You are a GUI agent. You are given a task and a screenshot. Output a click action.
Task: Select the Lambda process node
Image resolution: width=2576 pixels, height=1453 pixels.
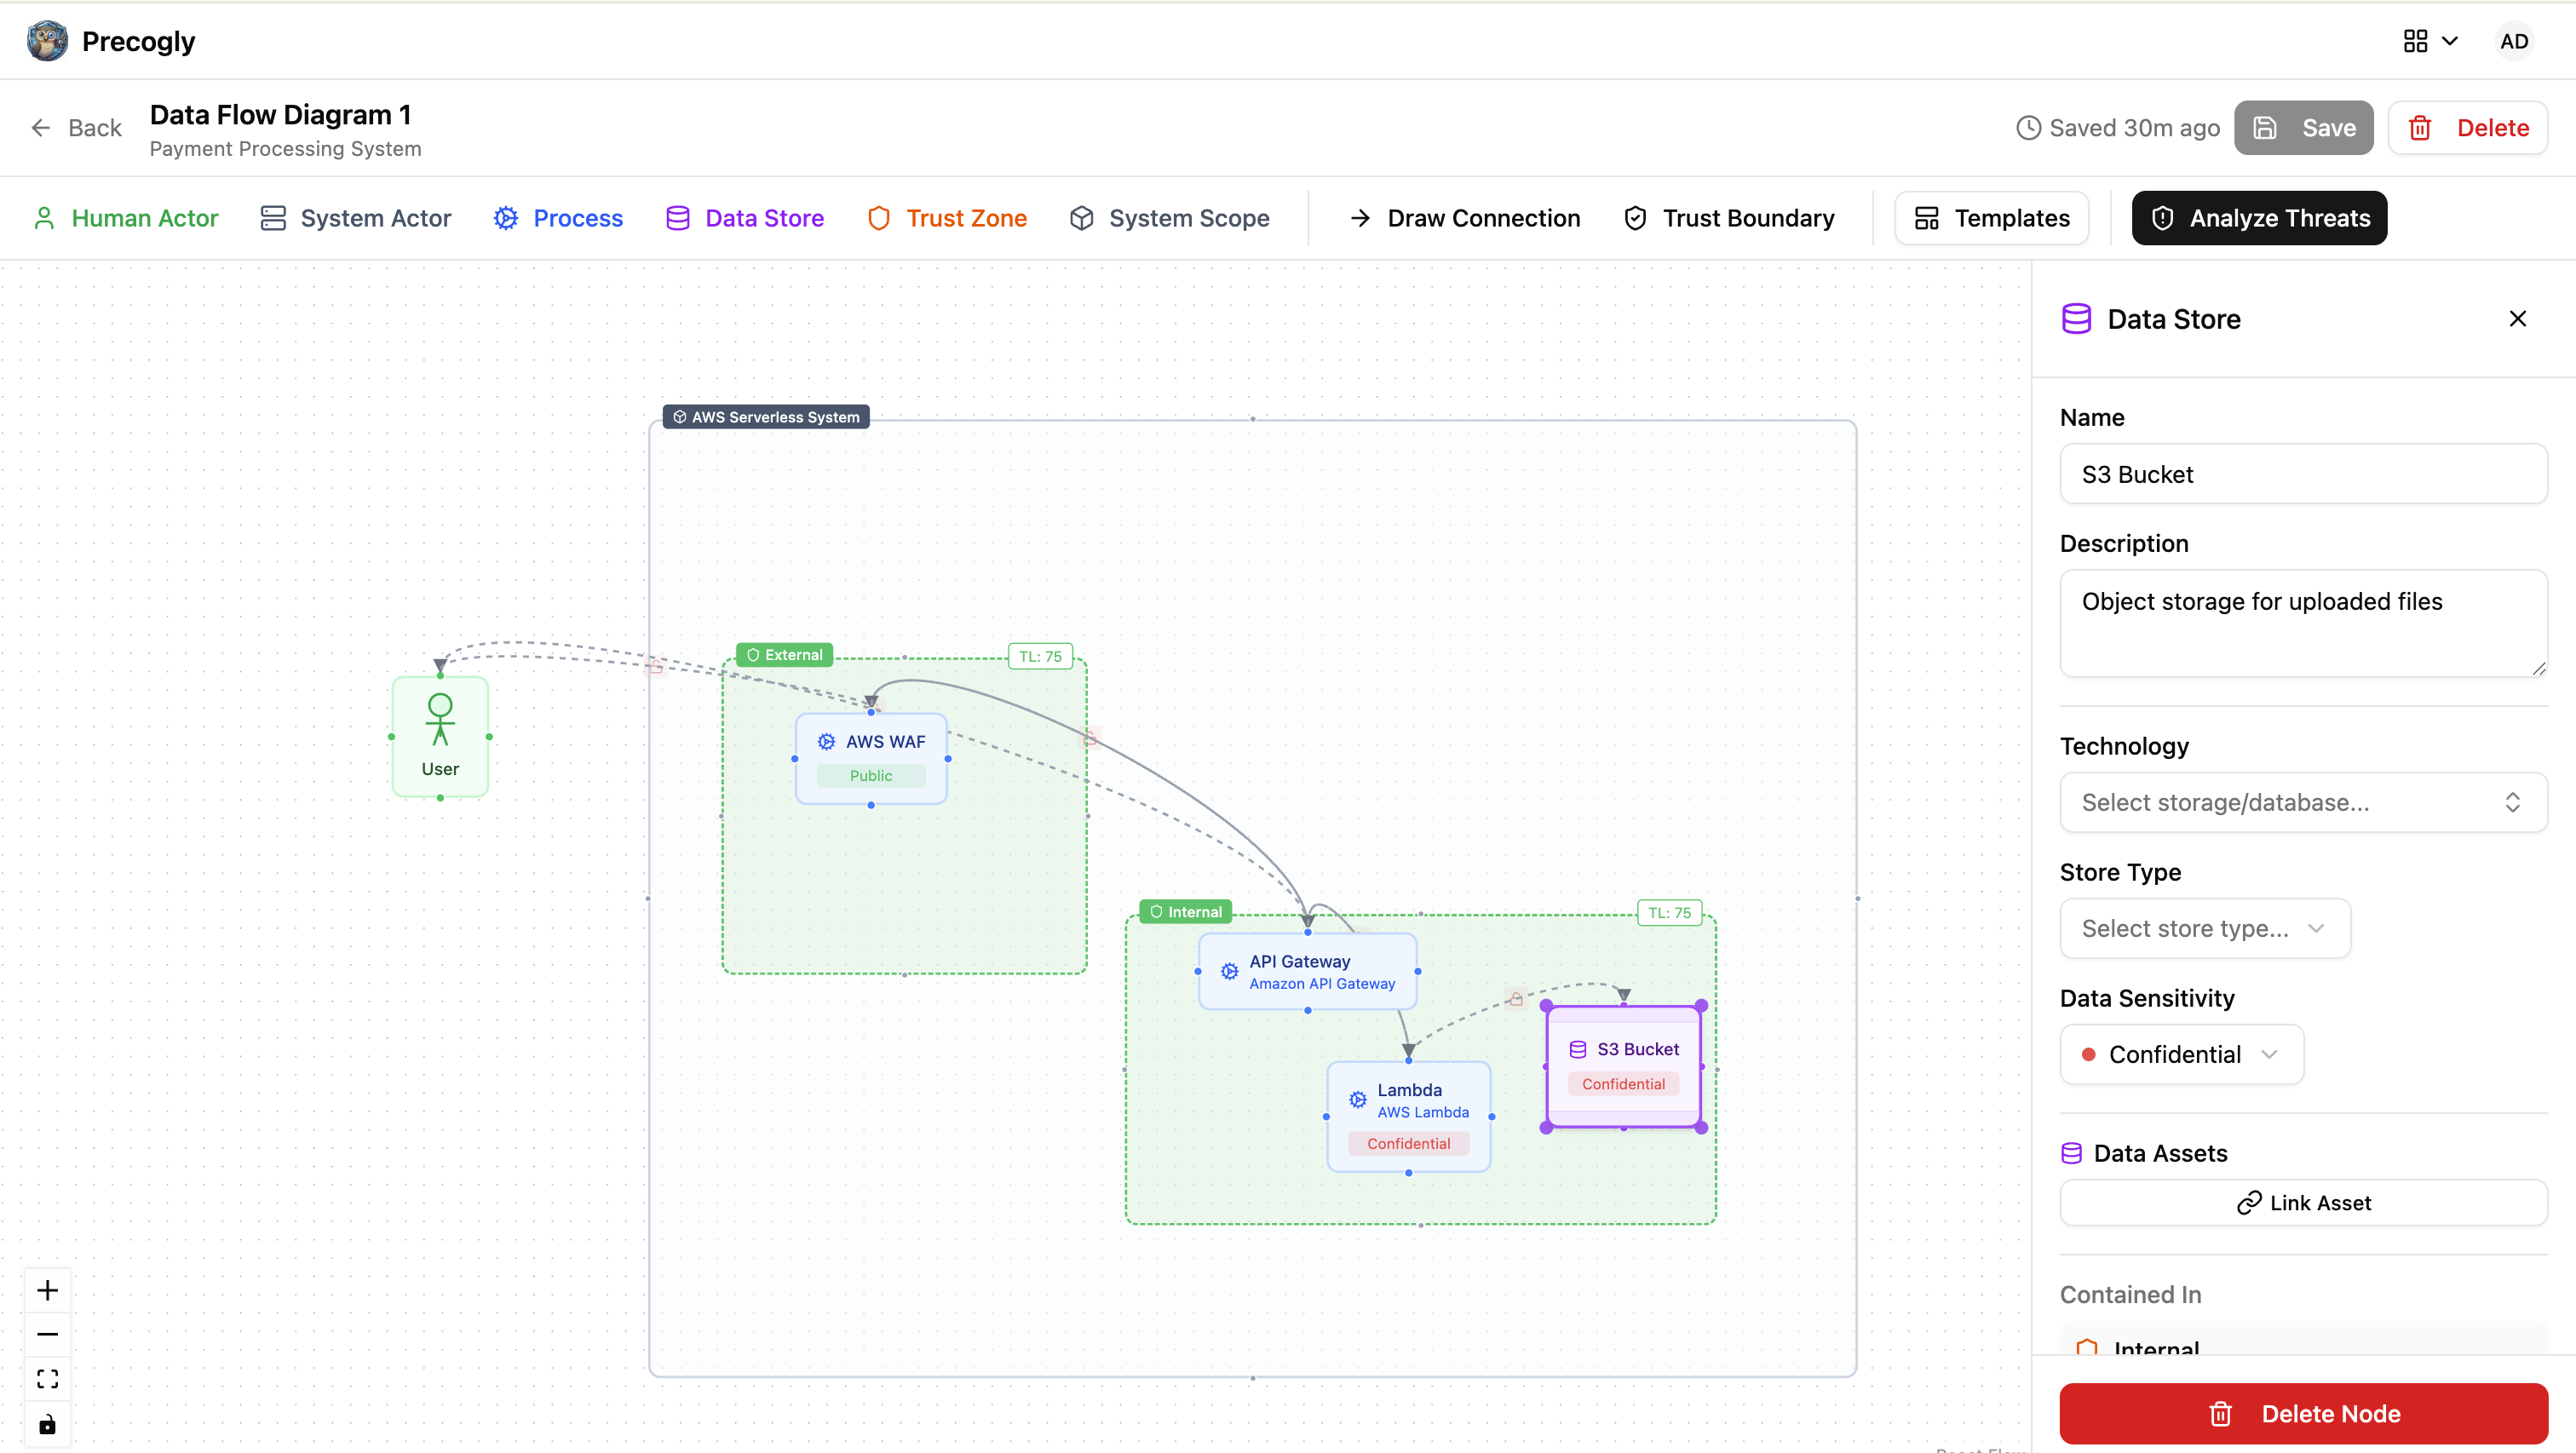tap(1409, 1117)
